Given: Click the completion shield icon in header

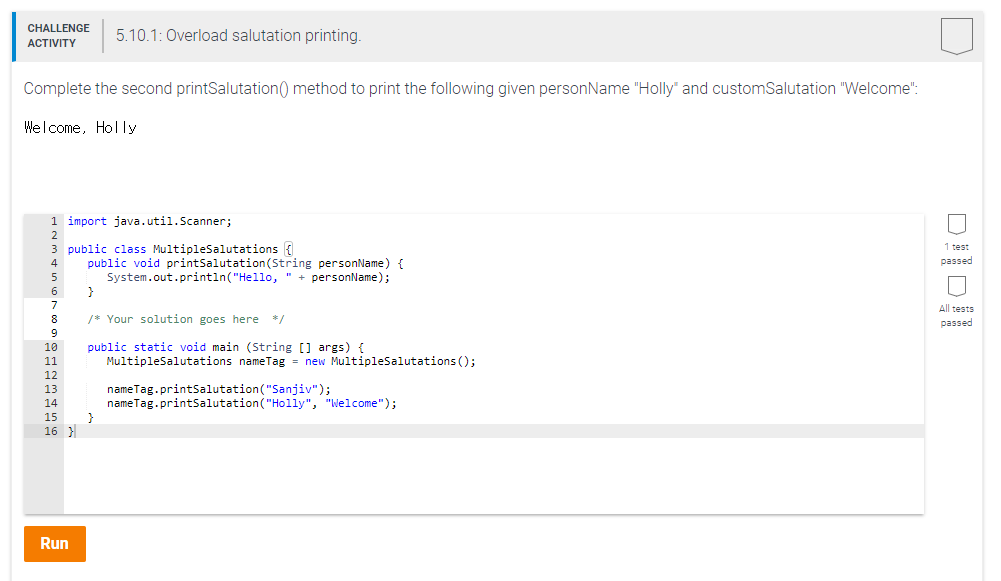Looking at the screenshot, I should 958,35.
